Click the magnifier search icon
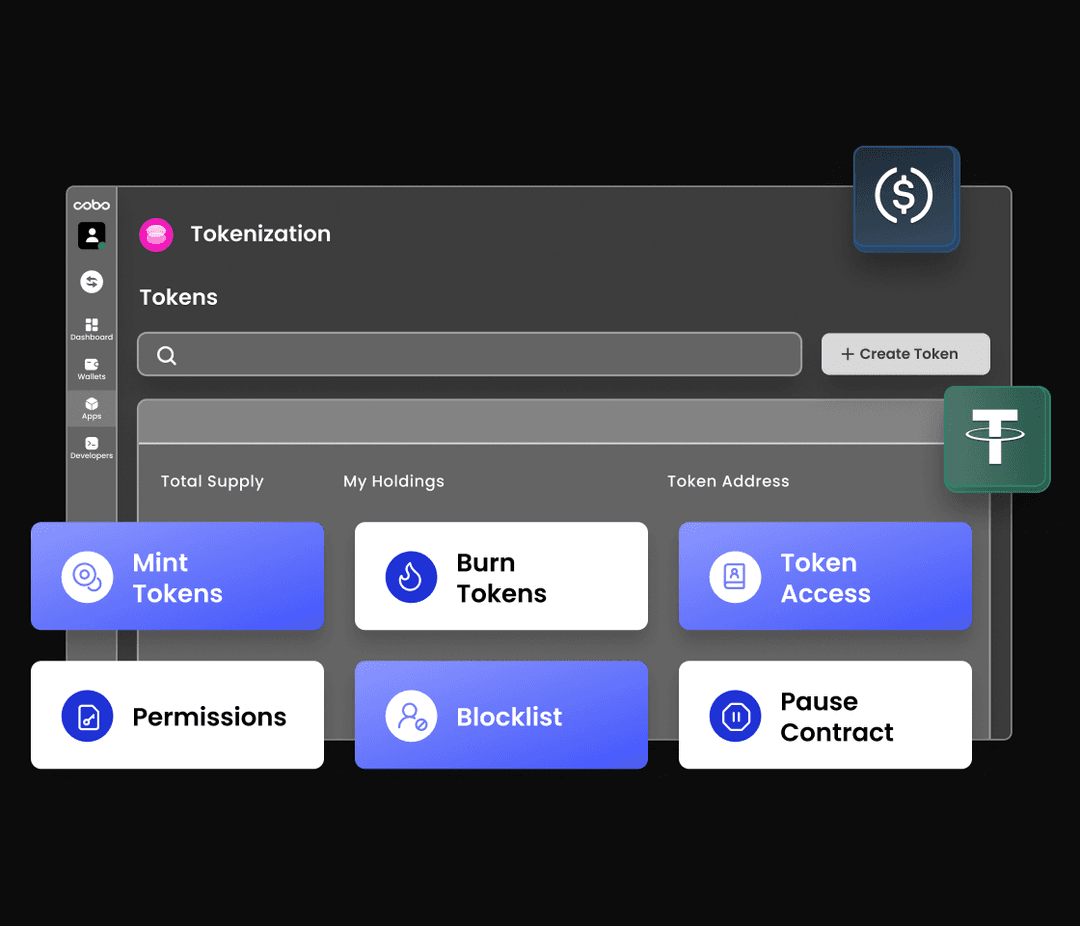1080x926 pixels. coord(167,355)
